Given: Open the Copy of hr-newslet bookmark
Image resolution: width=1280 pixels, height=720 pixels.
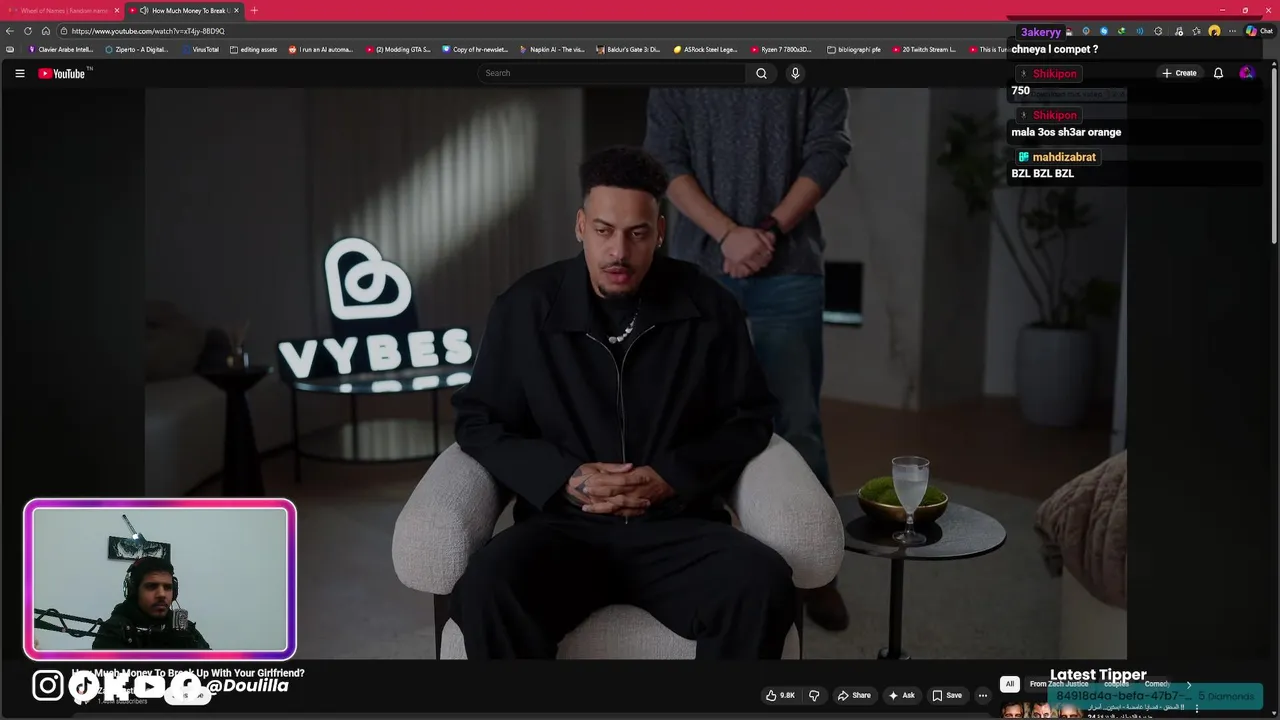Looking at the screenshot, I should point(475,49).
